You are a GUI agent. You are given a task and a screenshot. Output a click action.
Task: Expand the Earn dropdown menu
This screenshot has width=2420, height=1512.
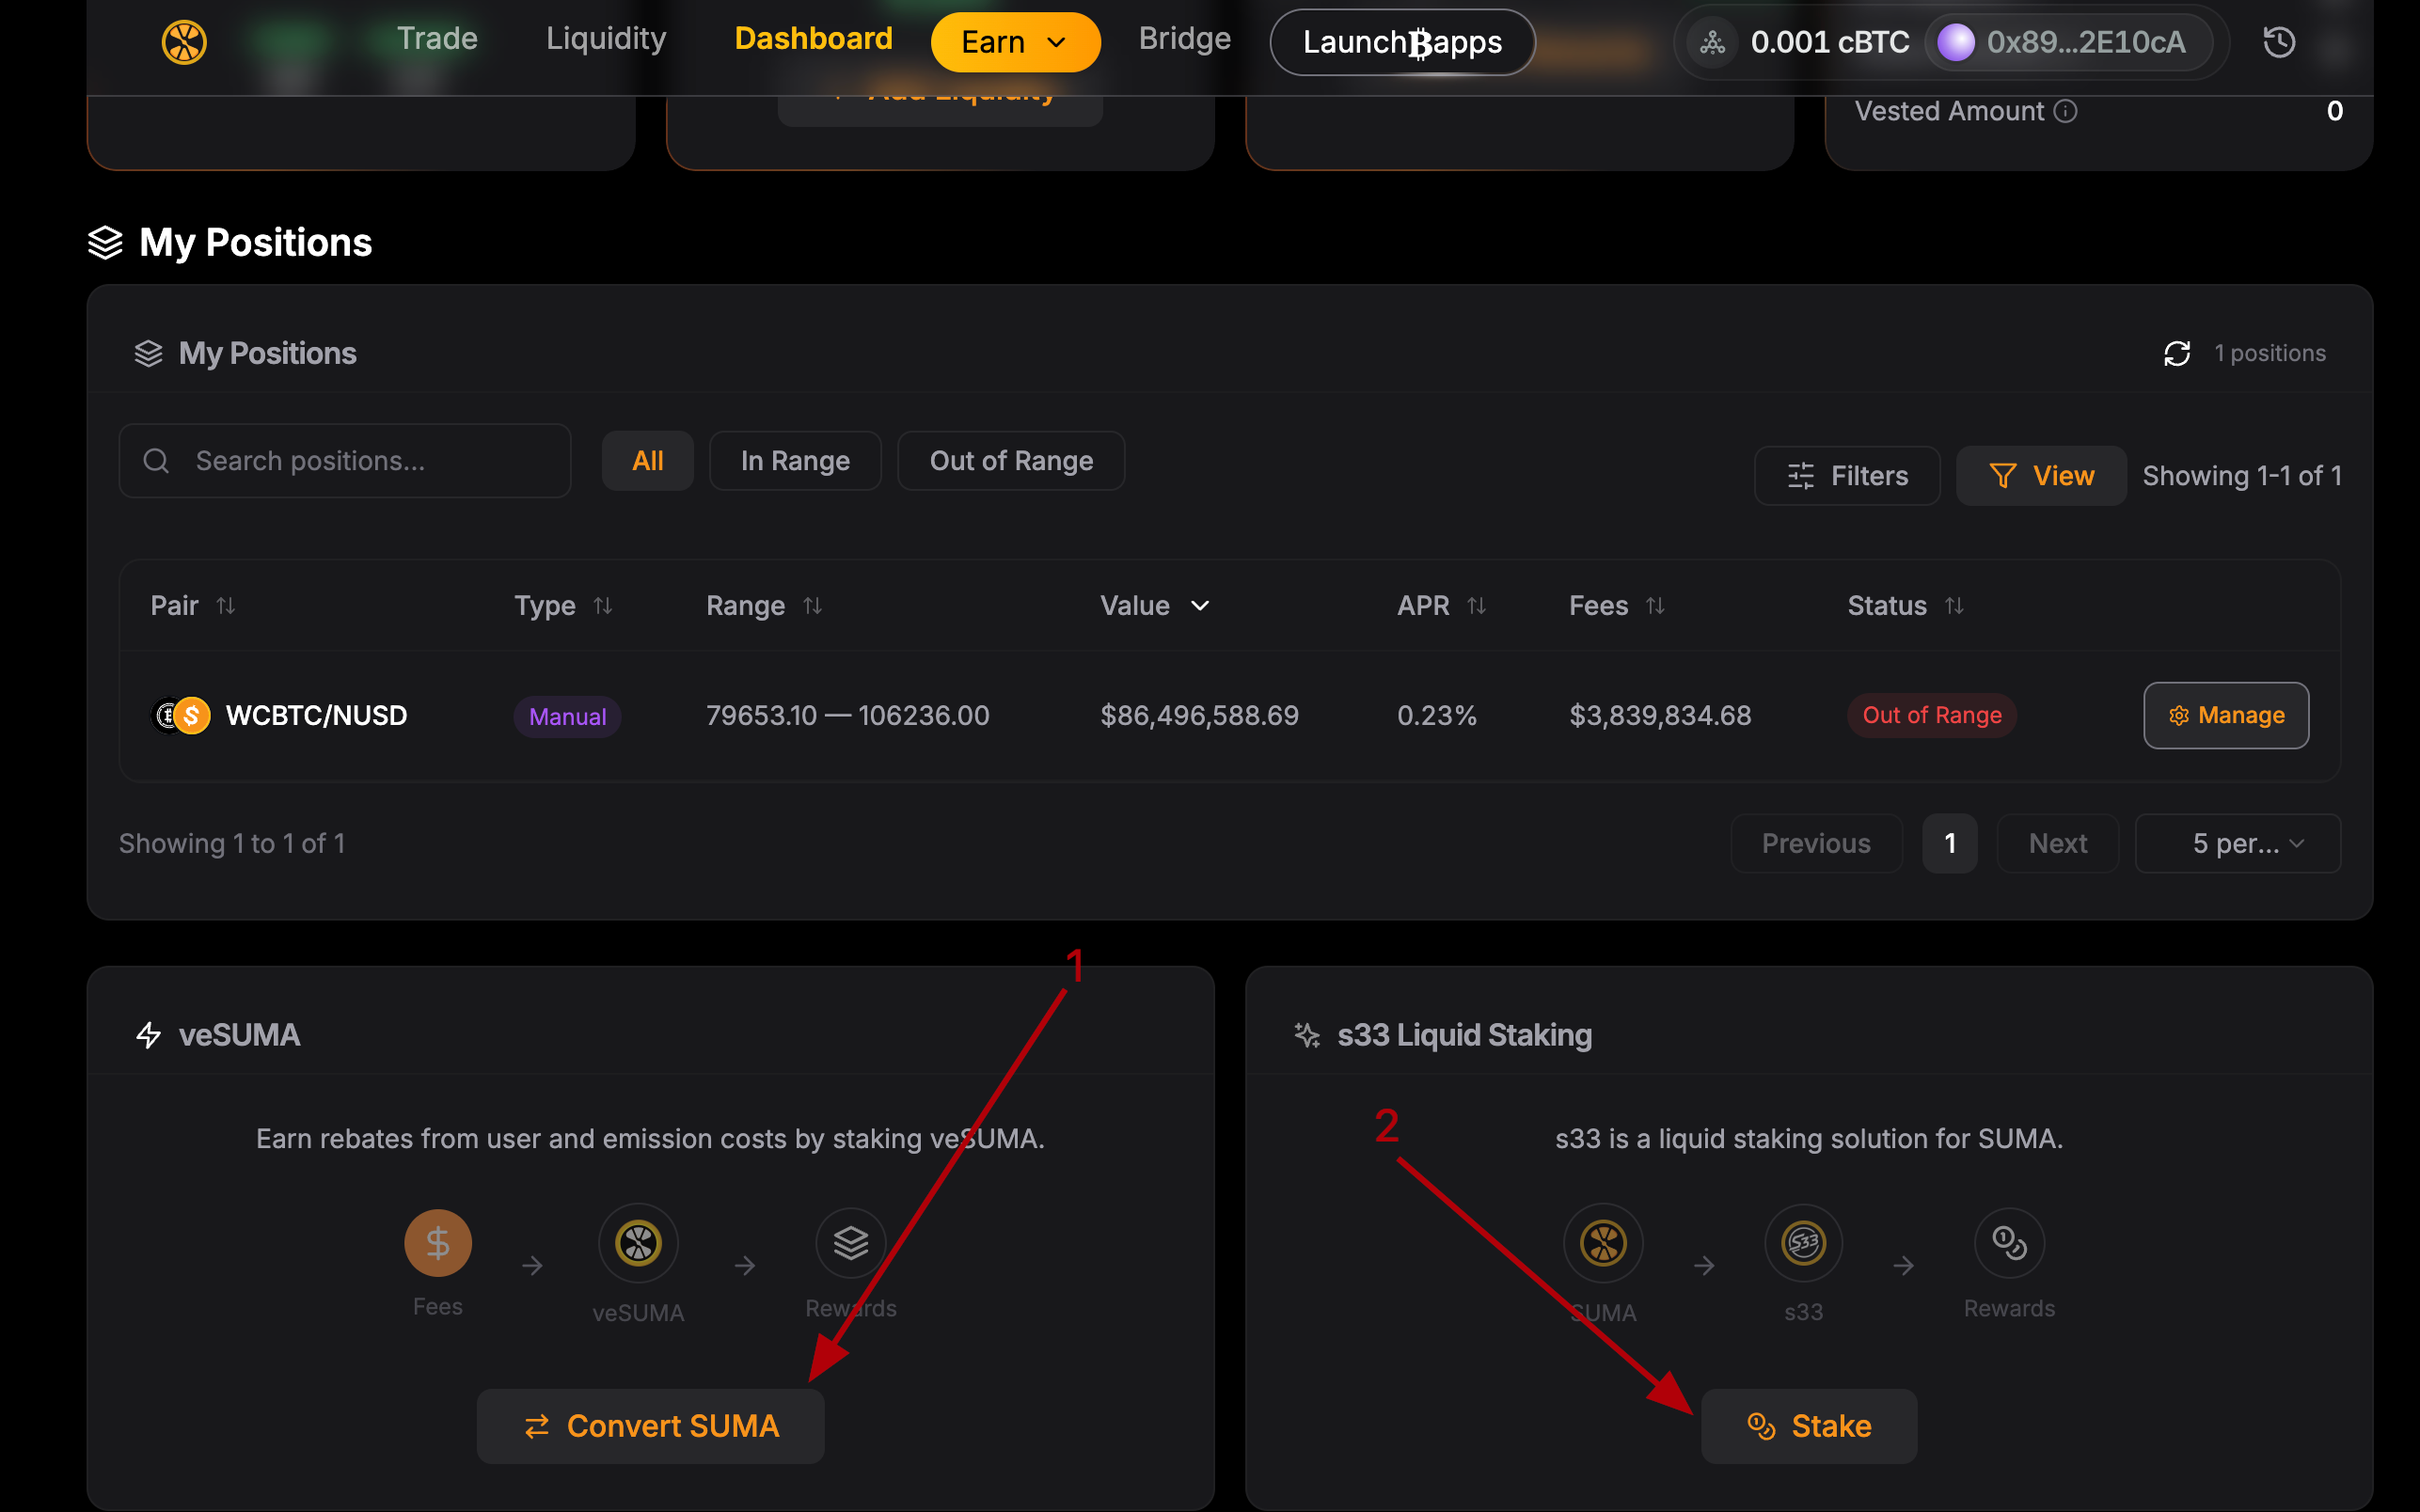click(1015, 42)
